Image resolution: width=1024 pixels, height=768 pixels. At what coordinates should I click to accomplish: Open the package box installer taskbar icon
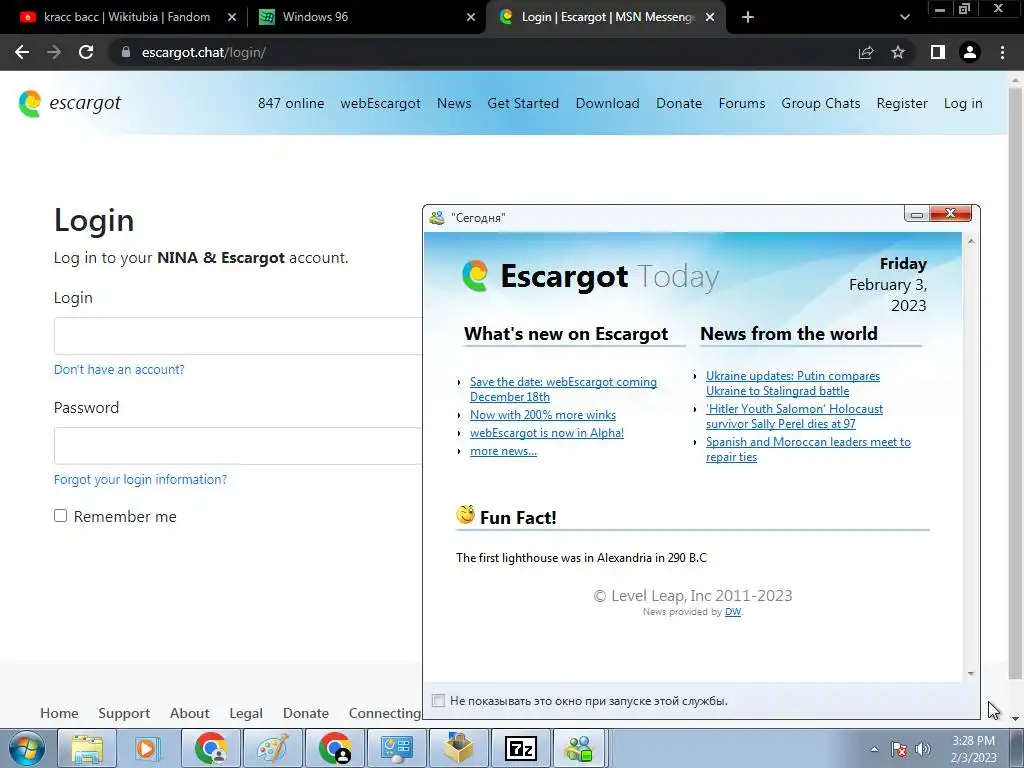click(x=458, y=748)
